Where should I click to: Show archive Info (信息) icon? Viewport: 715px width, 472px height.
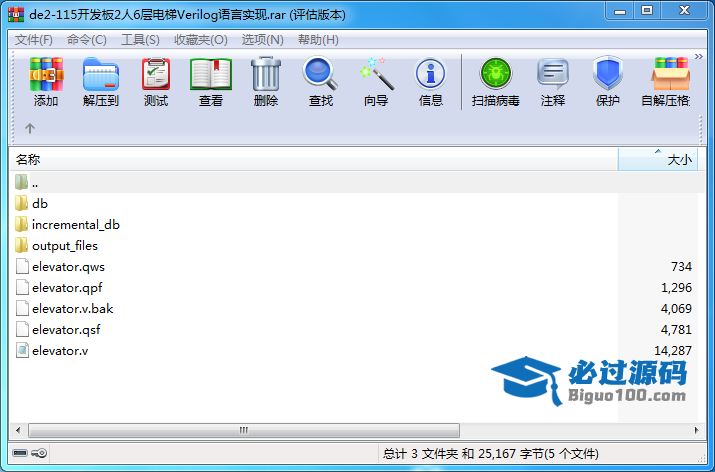tap(430, 74)
